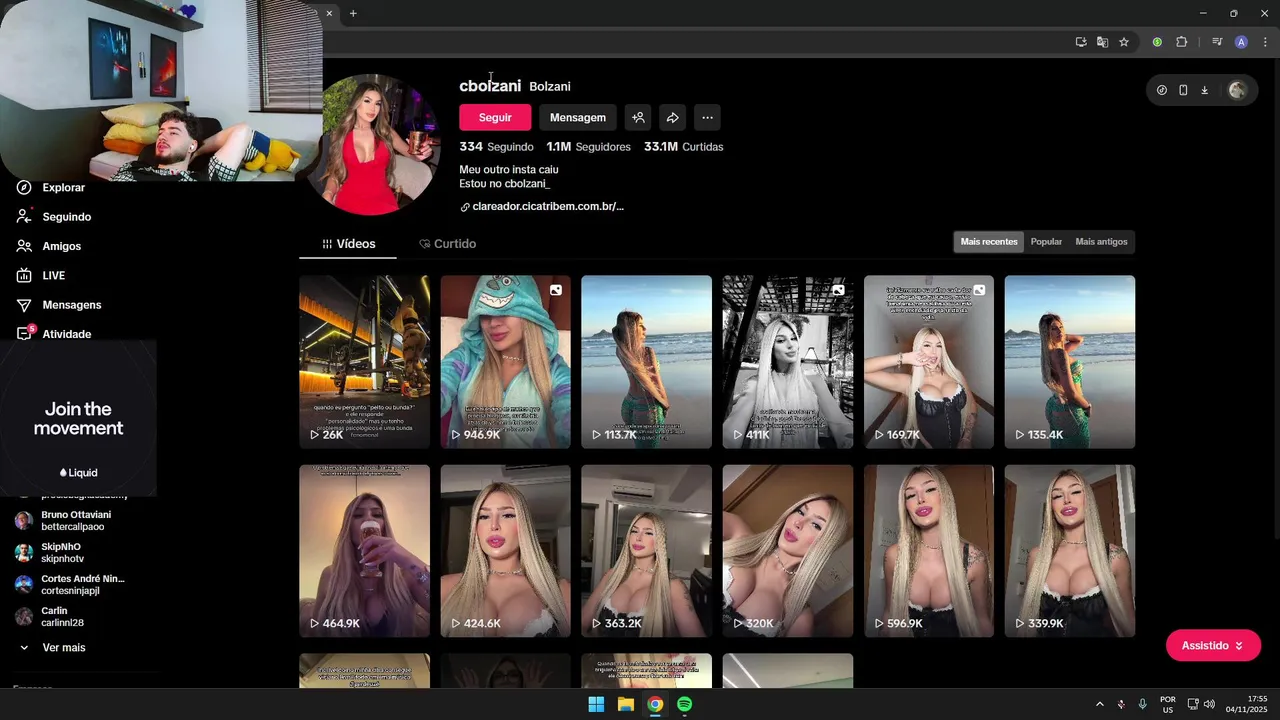The height and width of the screenshot is (720, 1280).
Task: Open the LIVE section in sidebar
Action: 53,275
